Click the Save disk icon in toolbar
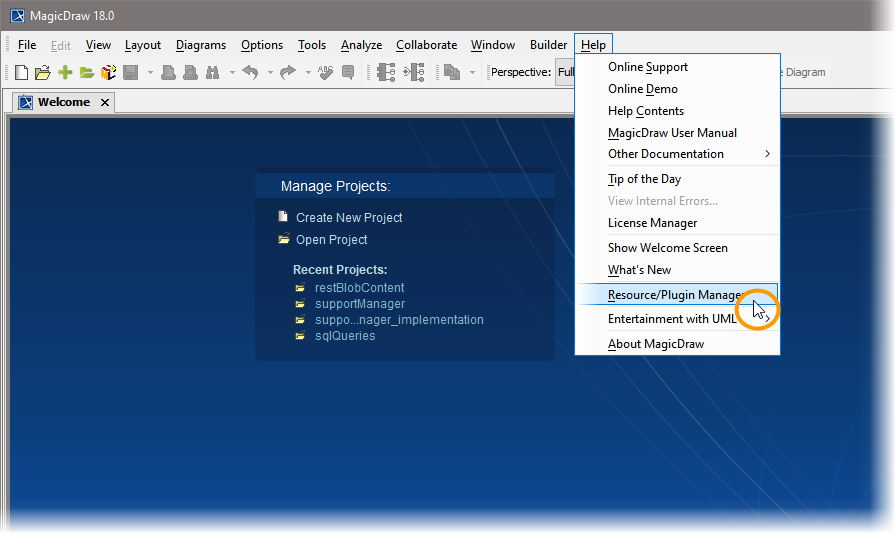This screenshot has height=534, width=896. point(130,72)
